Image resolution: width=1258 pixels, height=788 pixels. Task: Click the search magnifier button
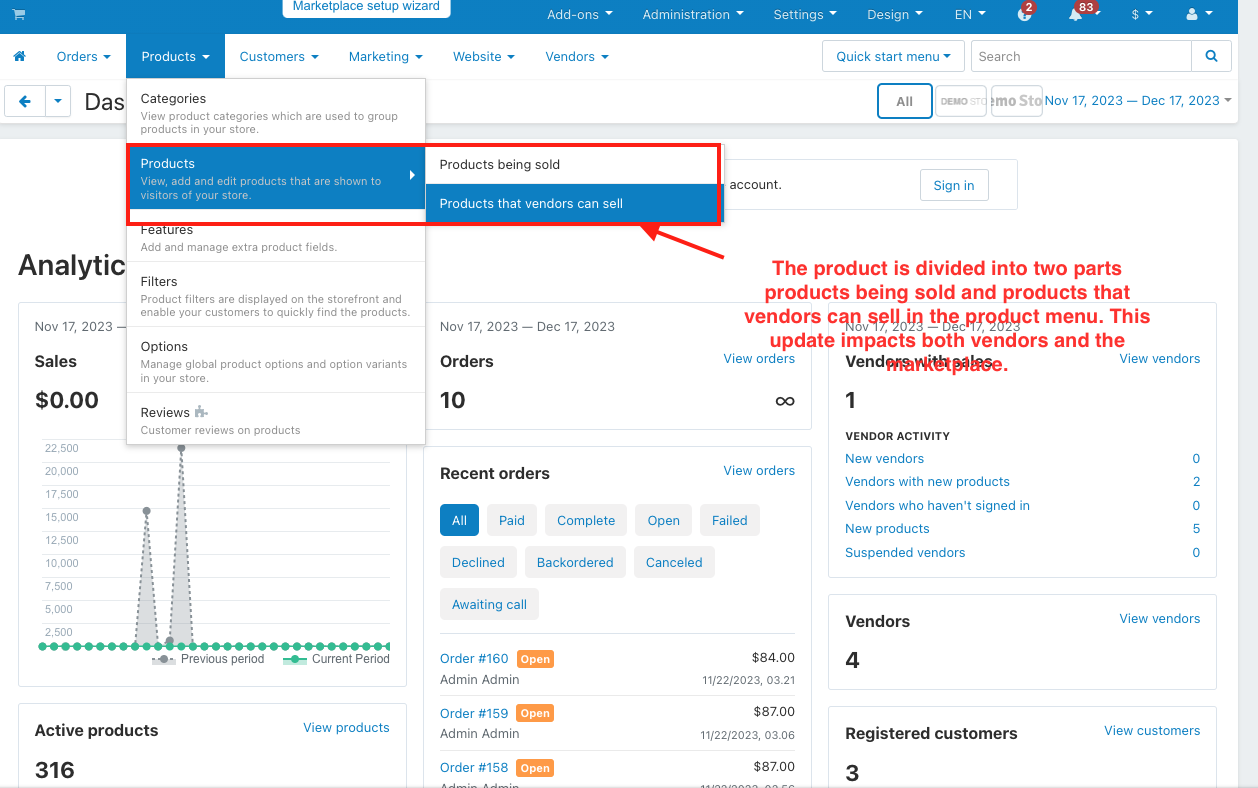click(1211, 56)
